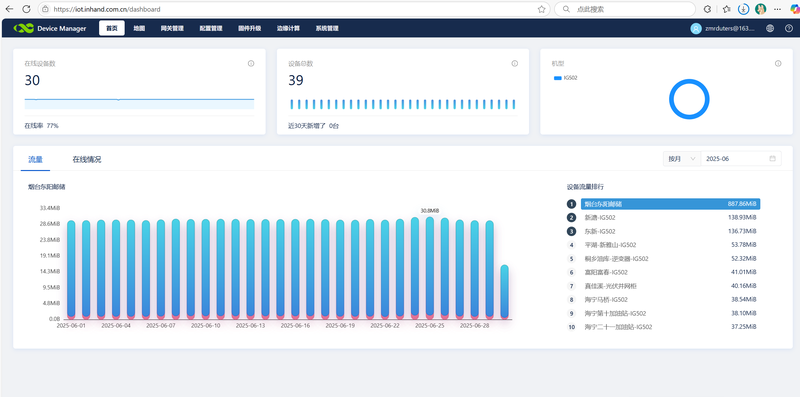Click the user avatar icon

click(x=695, y=29)
